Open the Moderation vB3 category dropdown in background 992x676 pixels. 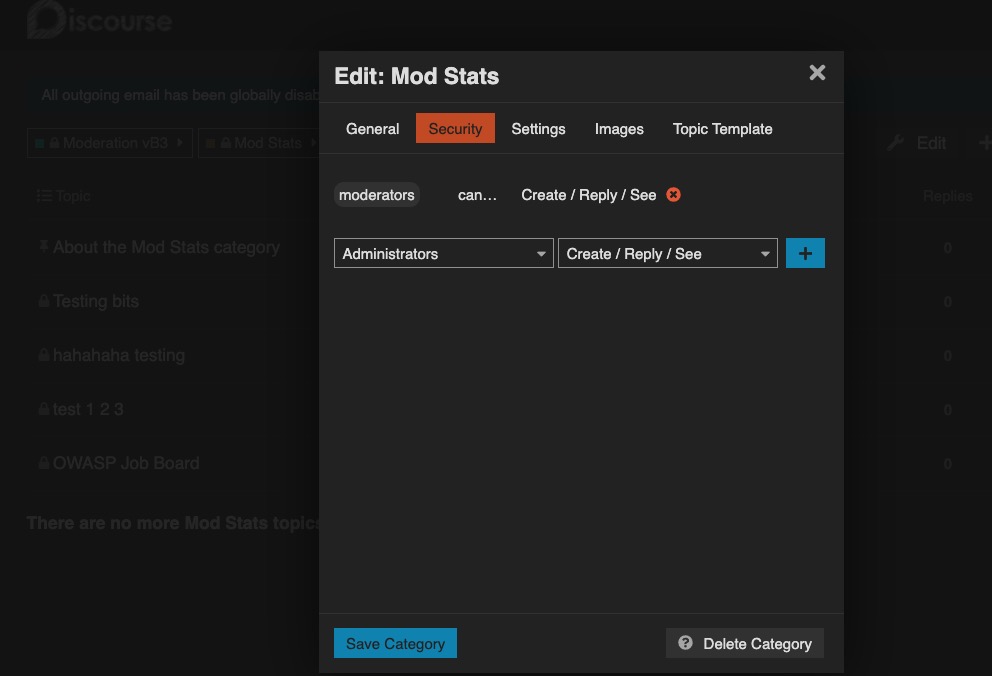pos(109,143)
